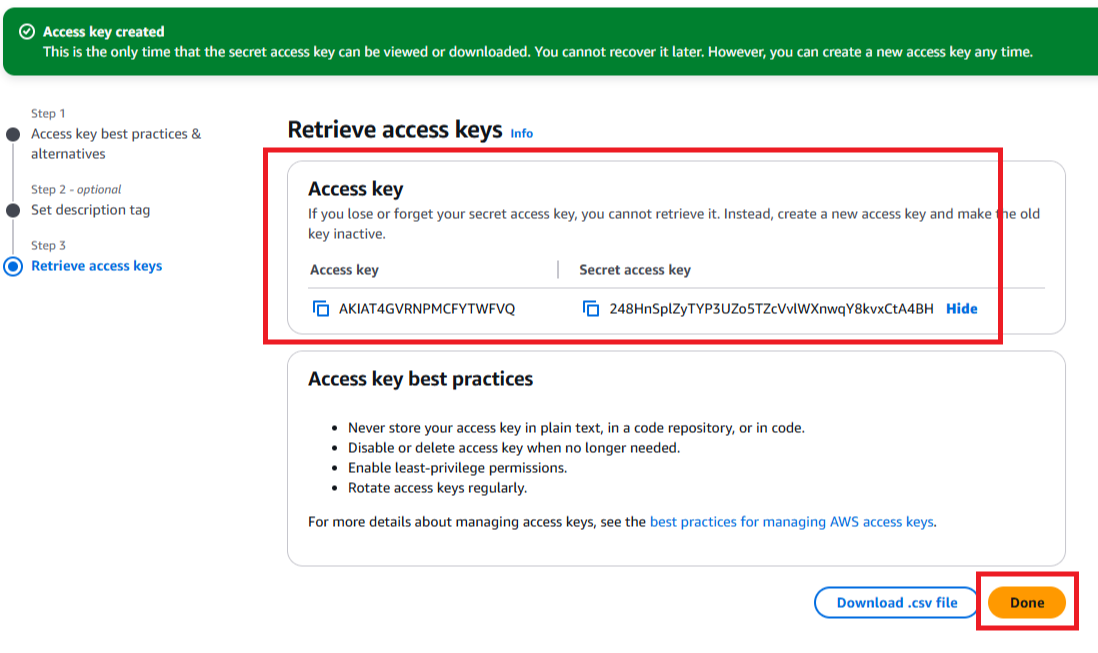The width and height of the screenshot is (1098, 653).
Task: Click the Step 1 progress dot
Action: 13,134
